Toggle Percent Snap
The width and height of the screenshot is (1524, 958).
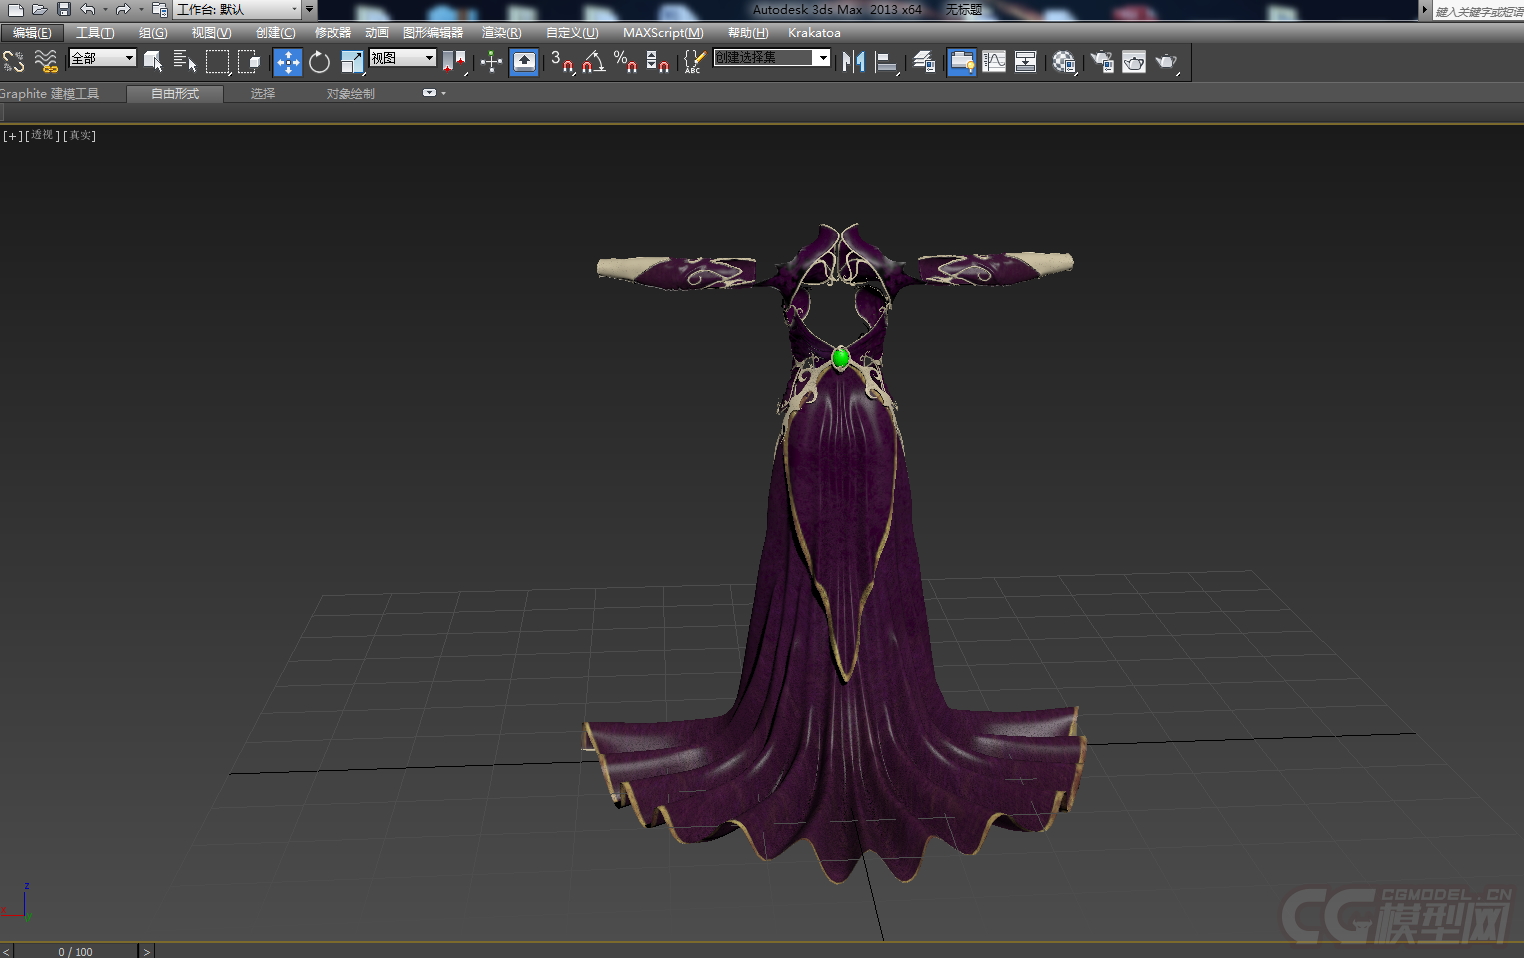pos(626,62)
